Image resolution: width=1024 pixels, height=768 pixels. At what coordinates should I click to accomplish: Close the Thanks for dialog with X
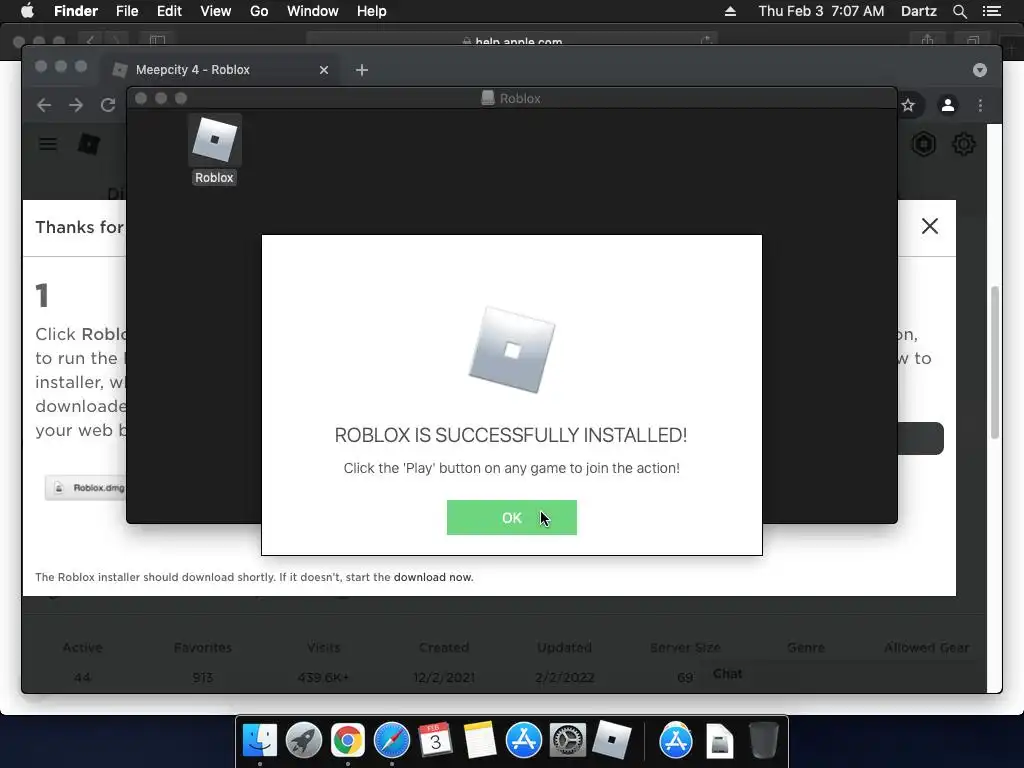[x=929, y=226]
